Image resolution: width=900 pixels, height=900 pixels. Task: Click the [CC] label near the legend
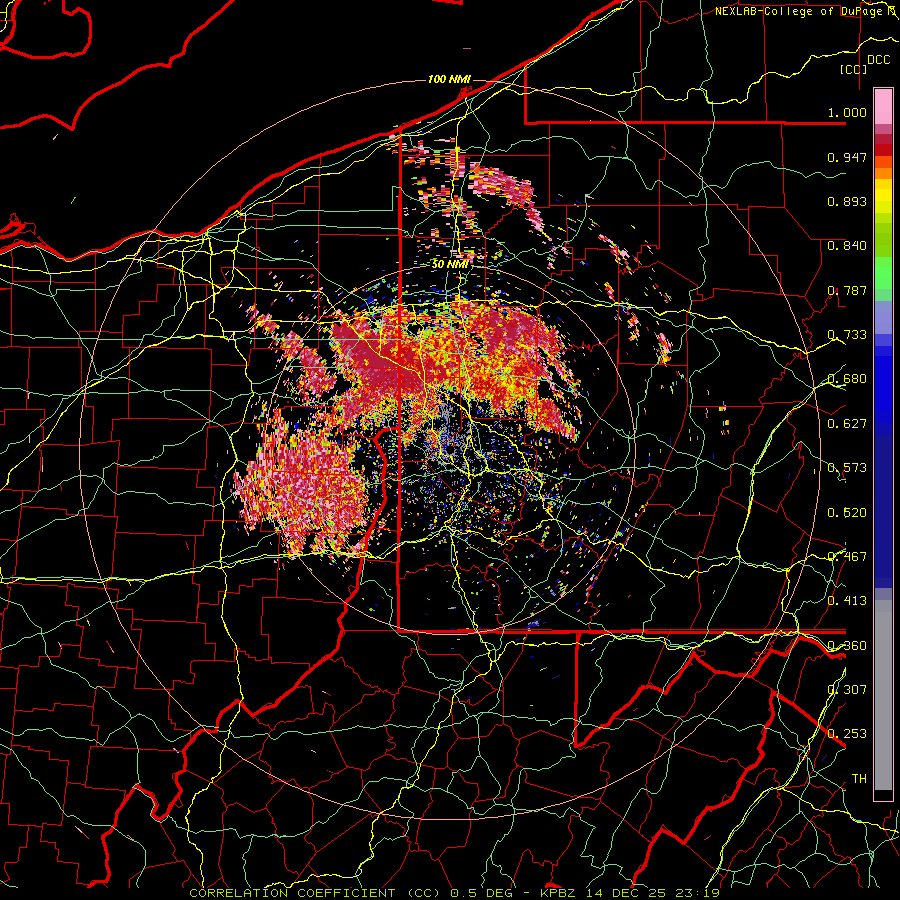click(853, 69)
